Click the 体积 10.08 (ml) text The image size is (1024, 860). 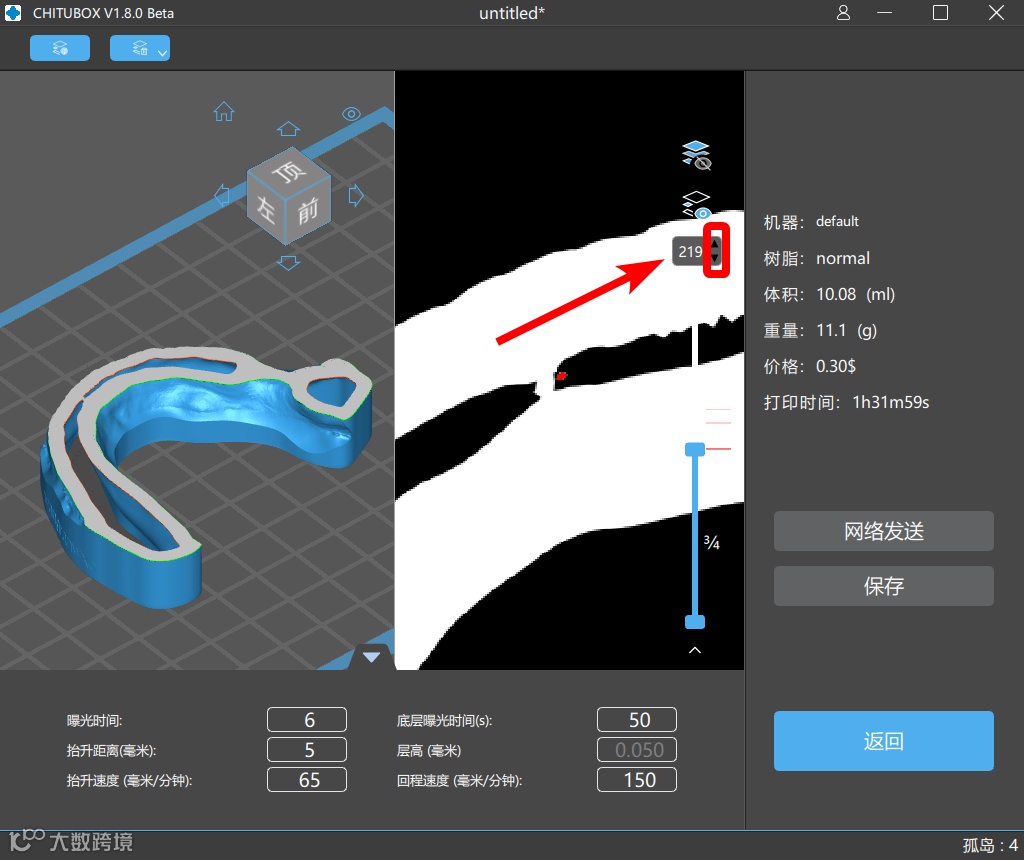[x=829, y=295]
